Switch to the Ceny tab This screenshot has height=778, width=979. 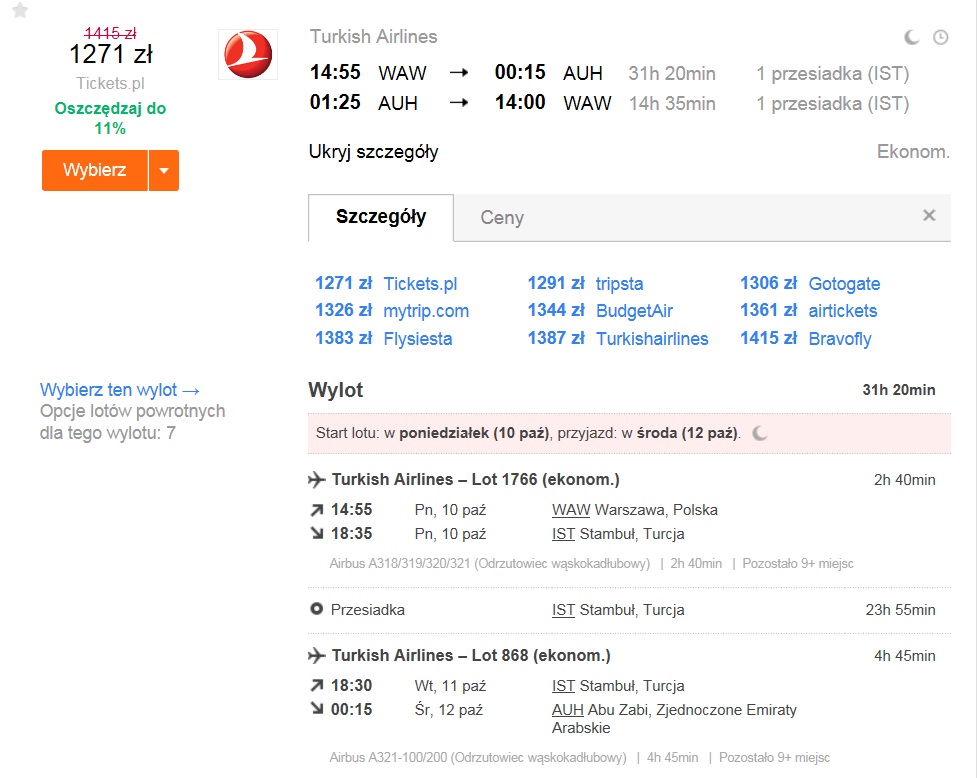[502, 217]
